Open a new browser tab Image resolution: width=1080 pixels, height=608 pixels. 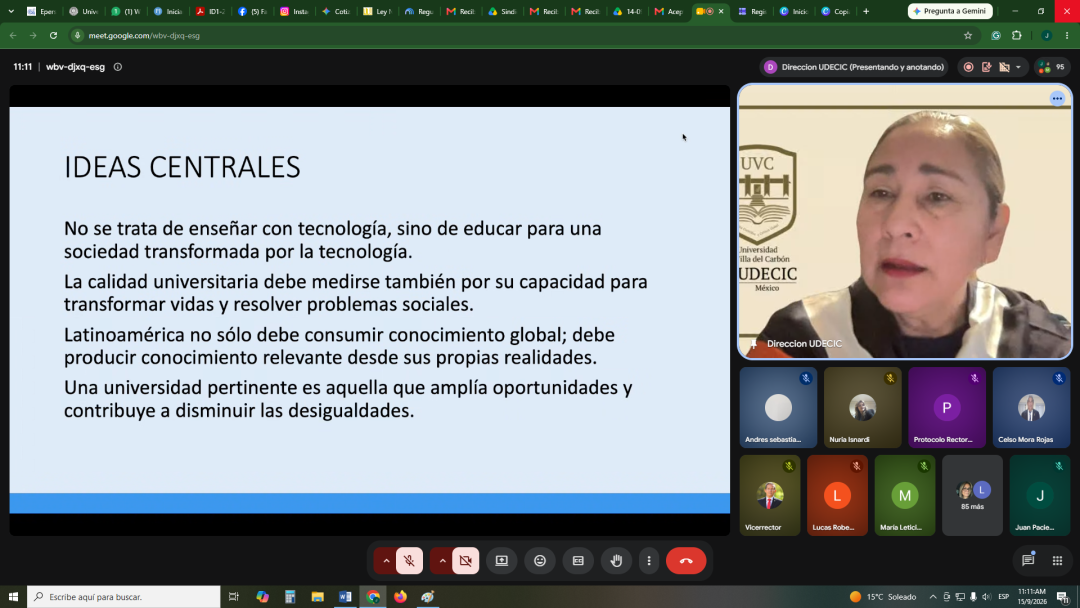pyautogui.click(x=866, y=11)
